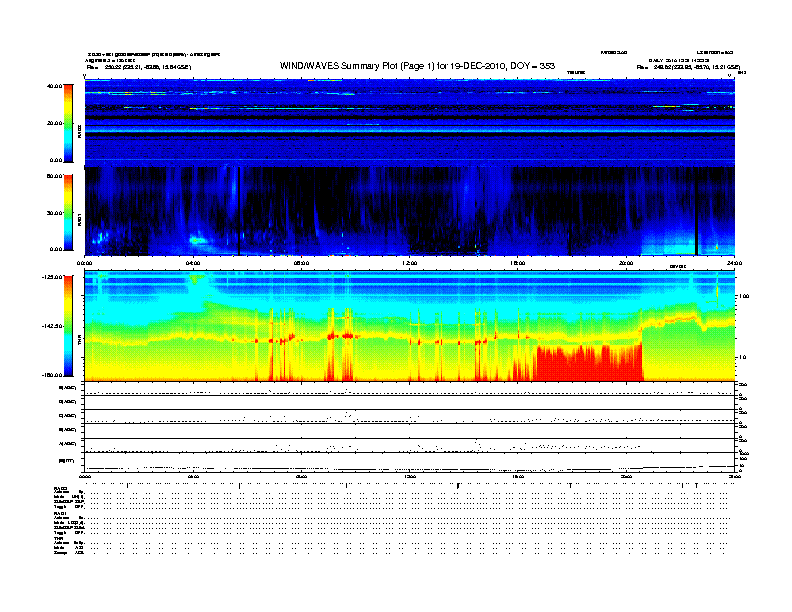Click the 30.00 label on RAD1 color scale
The height and width of the screenshot is (612, 792).
[x=54, y=213]
